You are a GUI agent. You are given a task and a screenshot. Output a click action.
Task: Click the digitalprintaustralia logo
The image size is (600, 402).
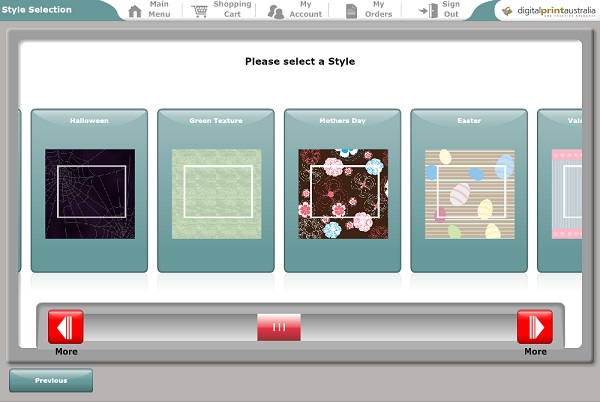(549, 11)
